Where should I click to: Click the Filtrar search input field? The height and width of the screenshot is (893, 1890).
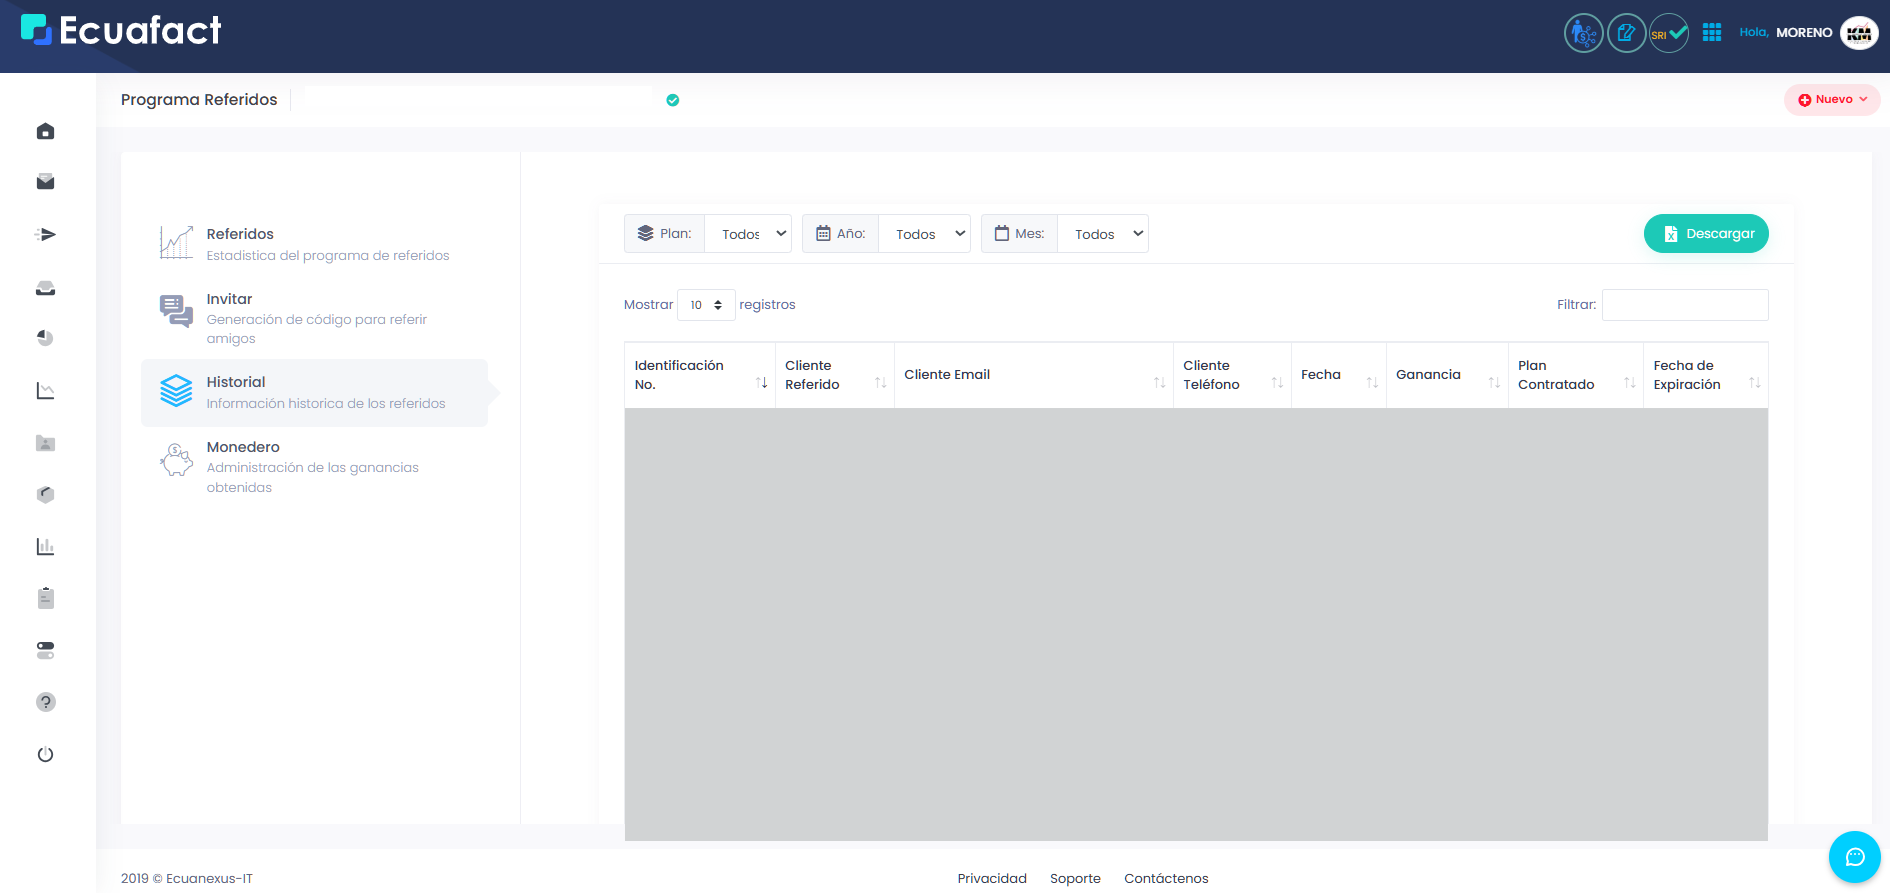click(x=1685, y=305)
